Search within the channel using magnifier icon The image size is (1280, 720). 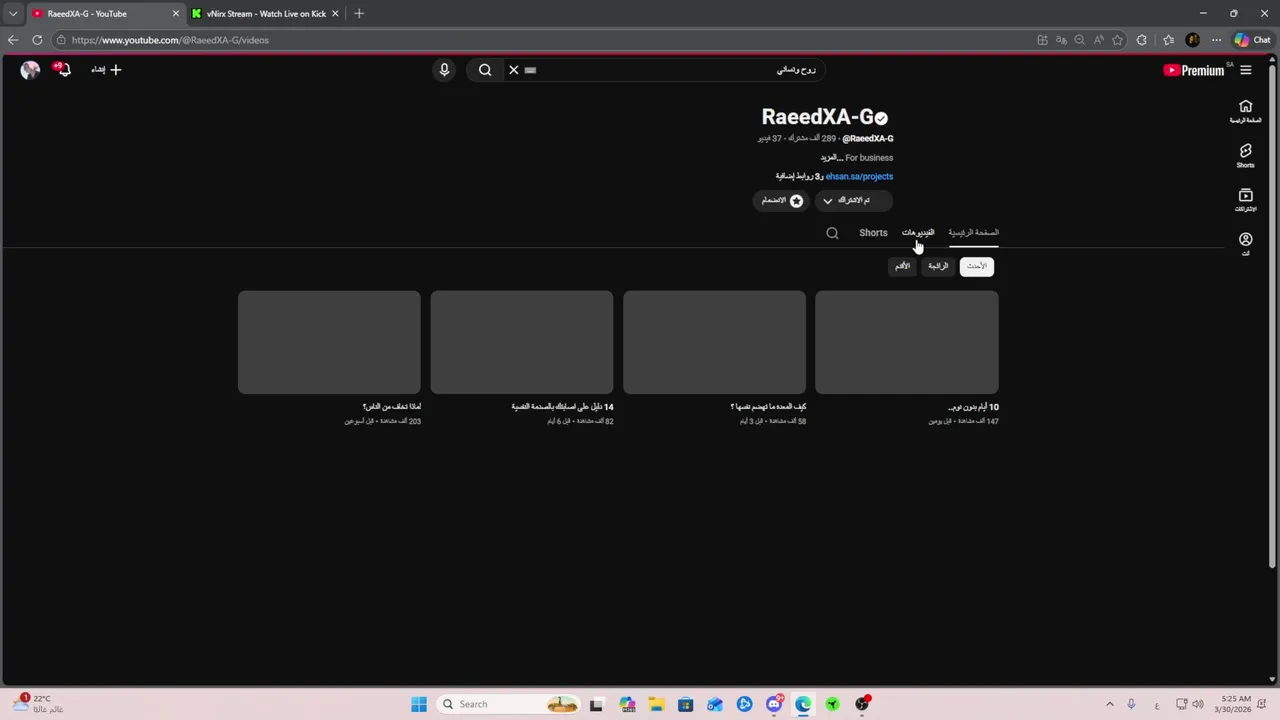click(x=832, y=233)
